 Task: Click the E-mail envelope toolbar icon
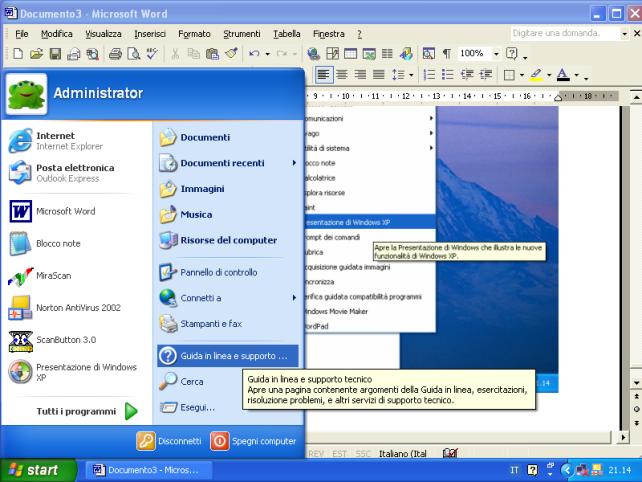click(x=74, y=54)
